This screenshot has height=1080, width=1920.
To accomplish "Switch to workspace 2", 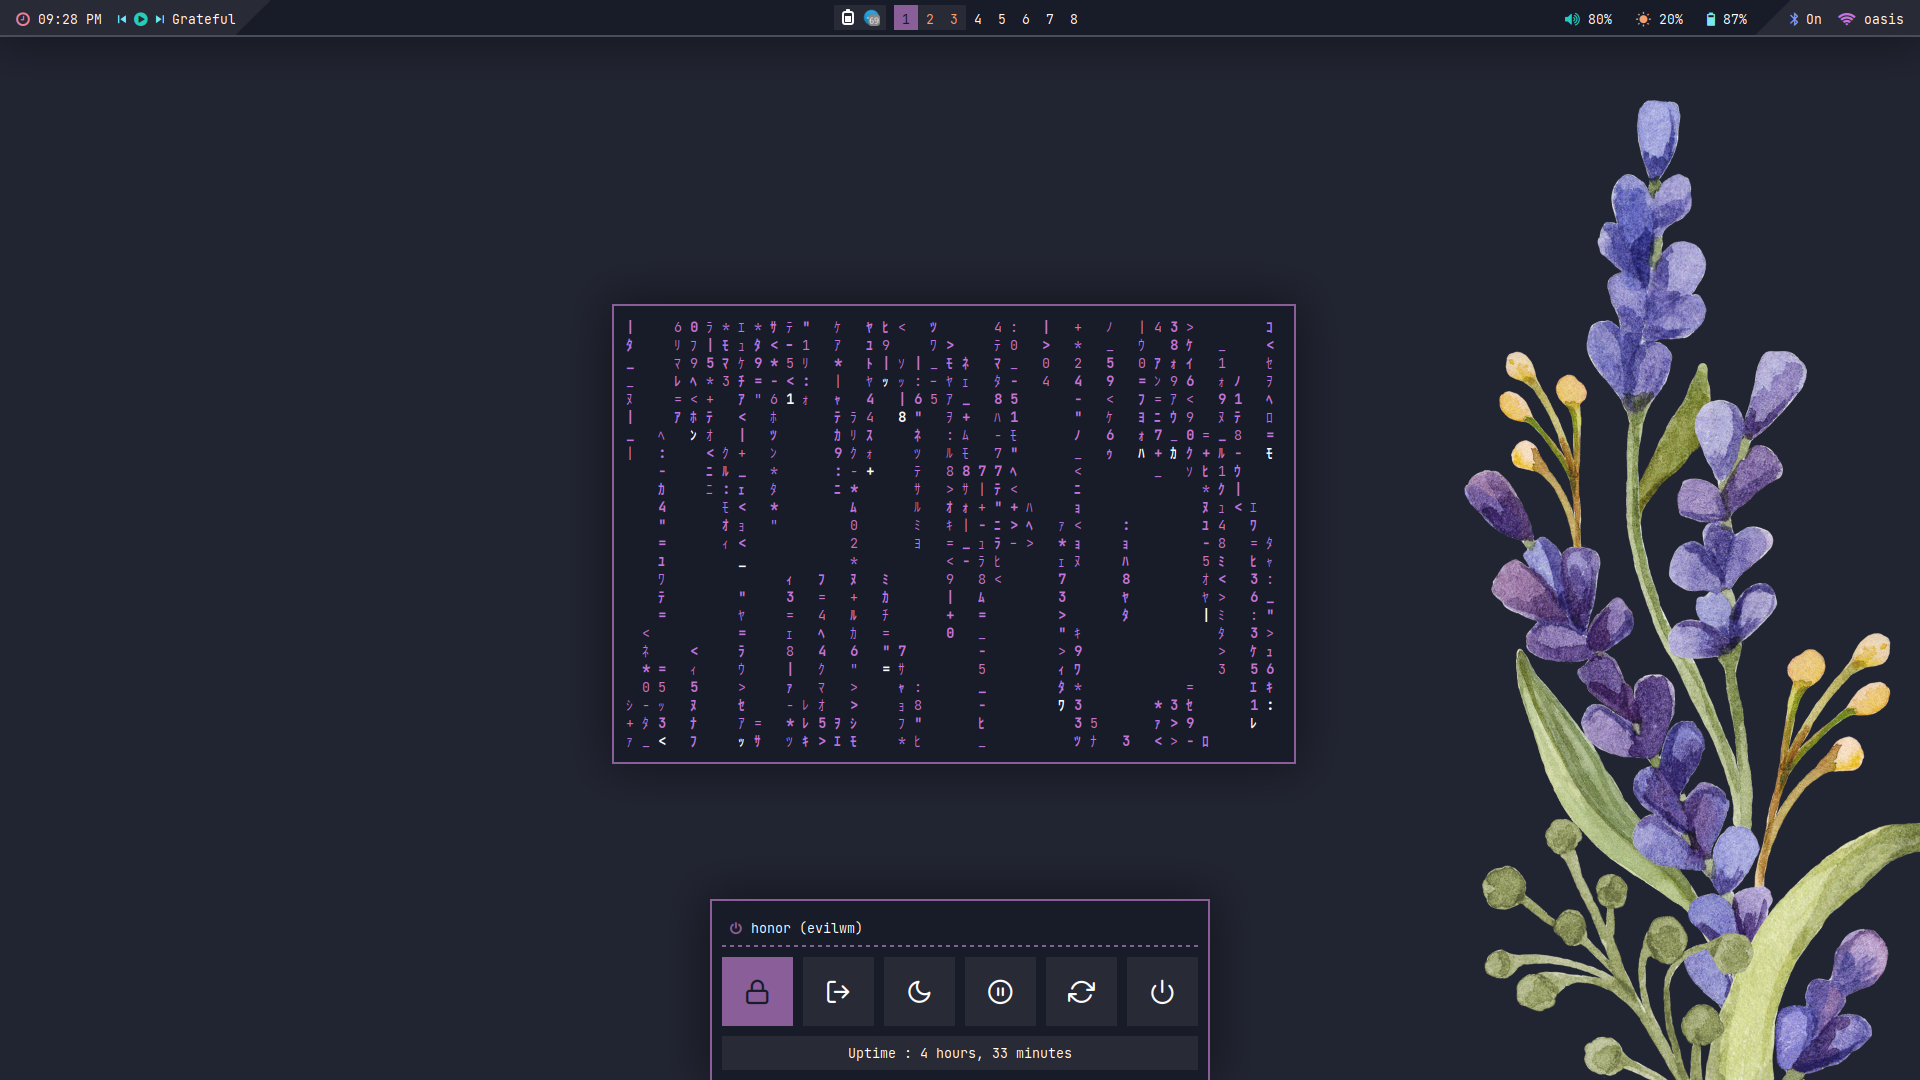I will (930, 19).
